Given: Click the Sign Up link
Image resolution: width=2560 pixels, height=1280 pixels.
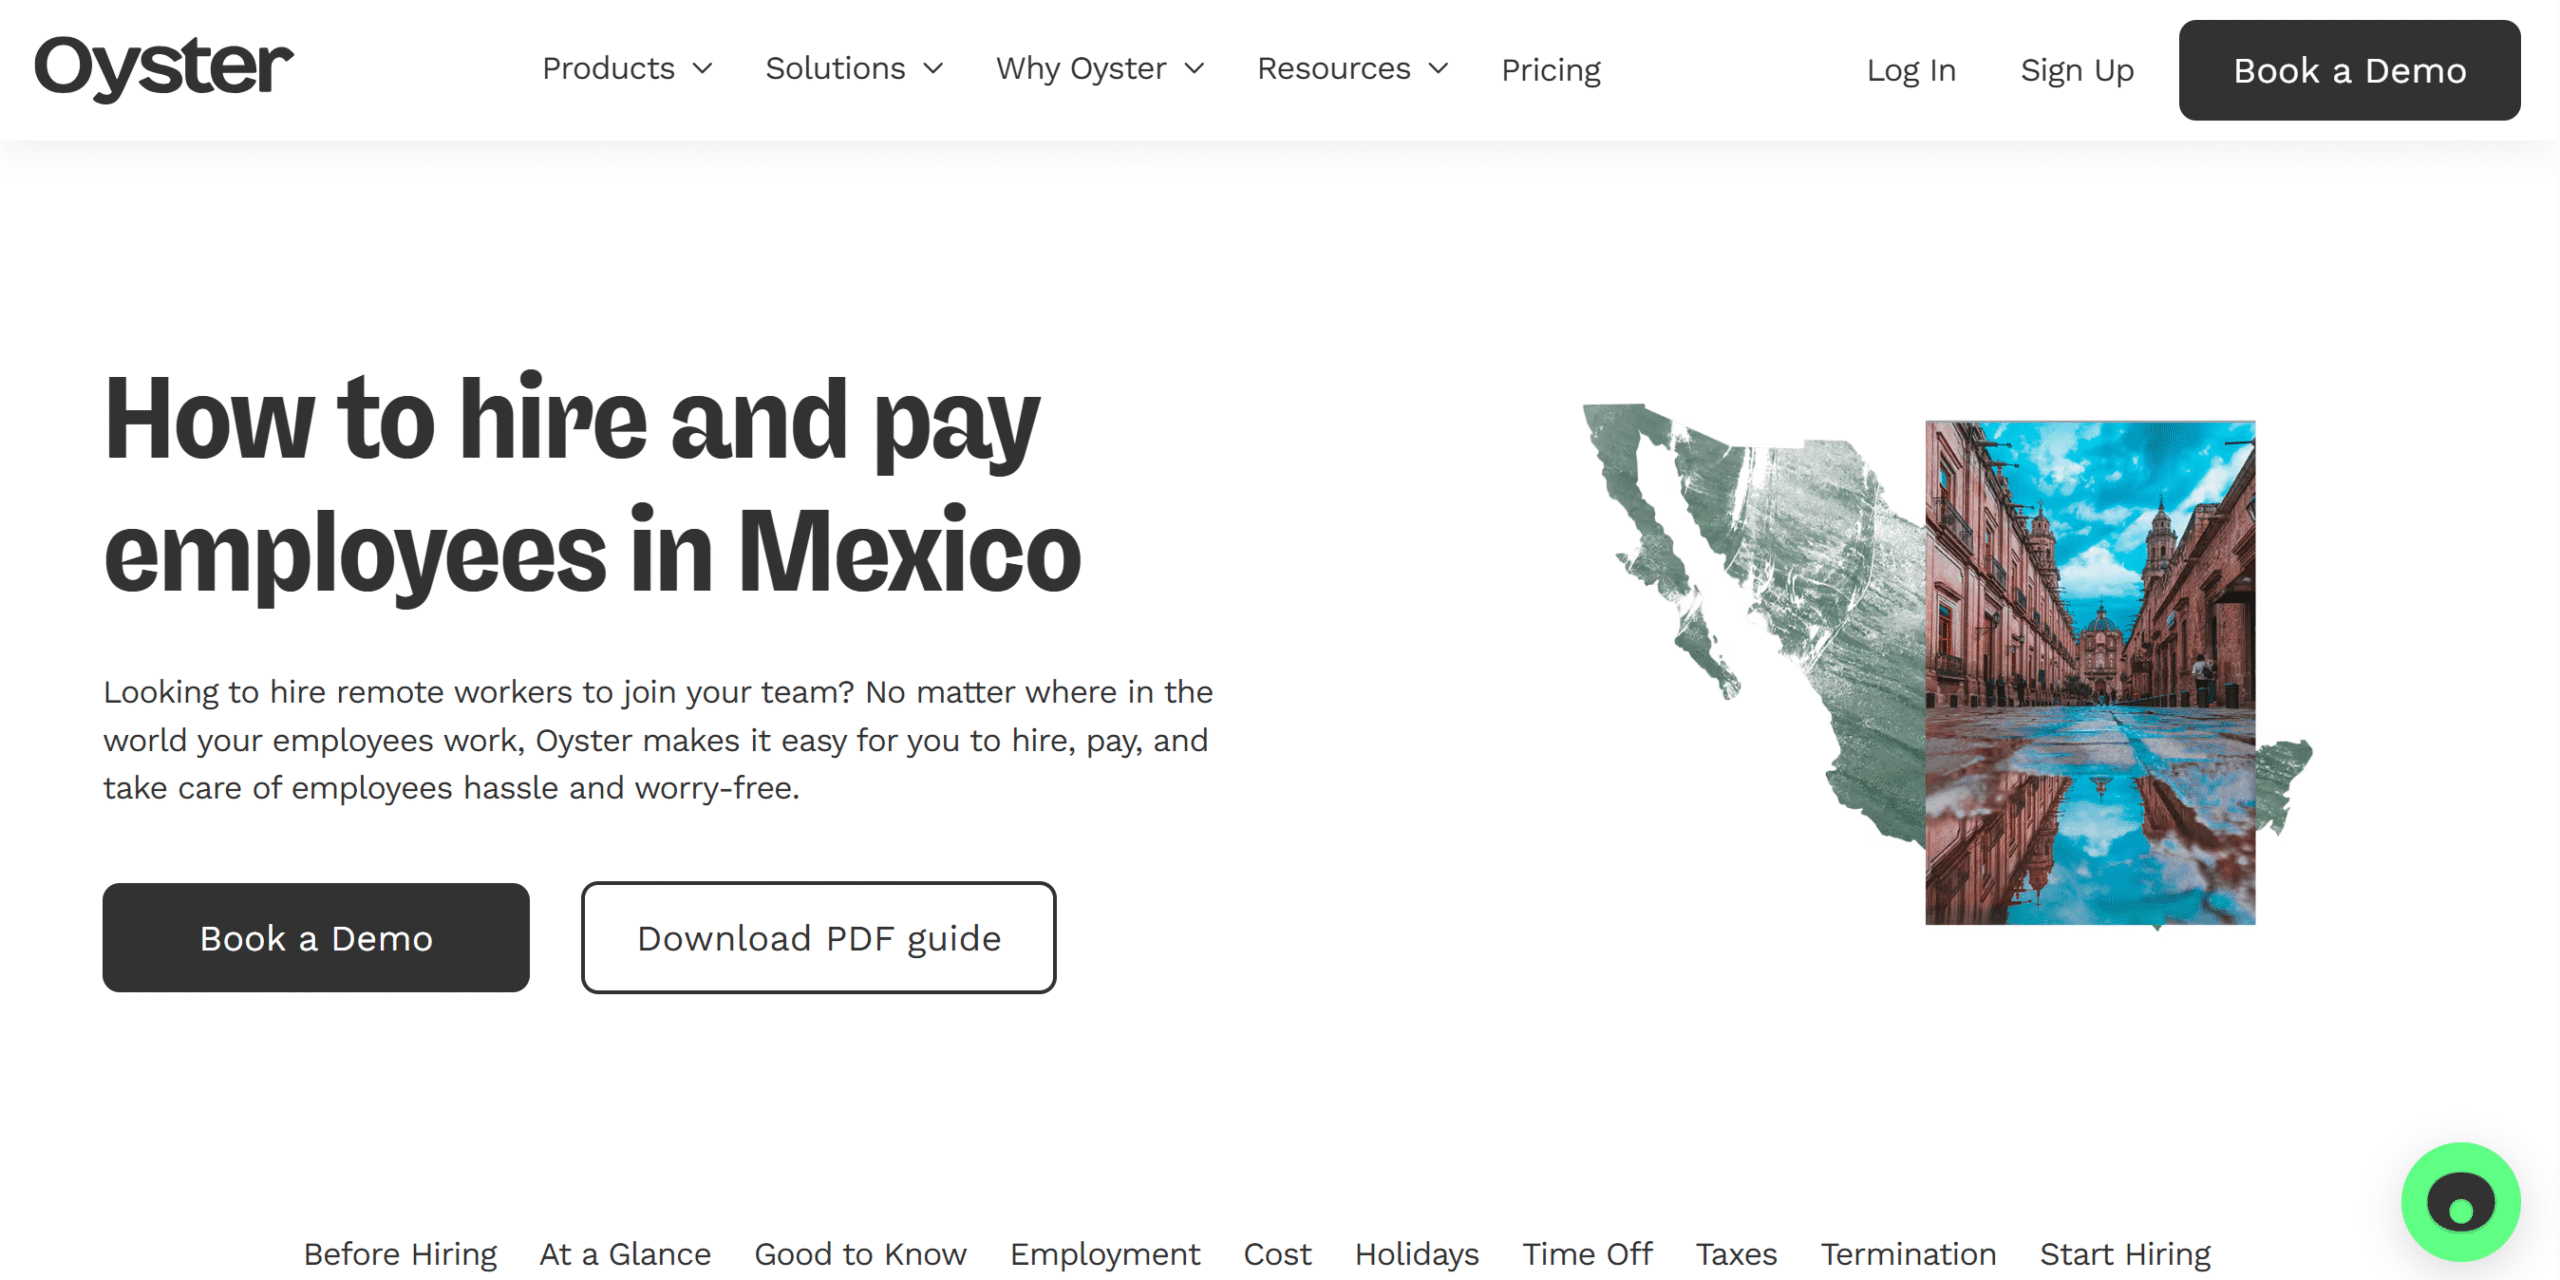Looking at the screenshot, I should click(2077, 70).
